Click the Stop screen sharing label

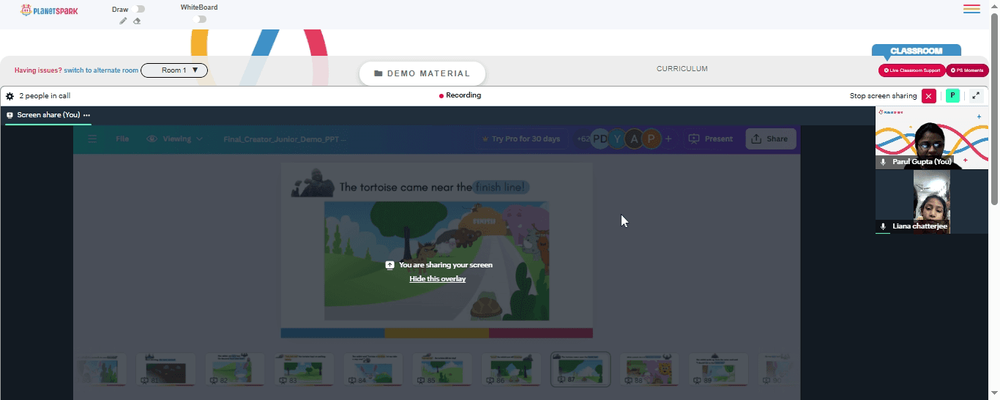[883, 96]
